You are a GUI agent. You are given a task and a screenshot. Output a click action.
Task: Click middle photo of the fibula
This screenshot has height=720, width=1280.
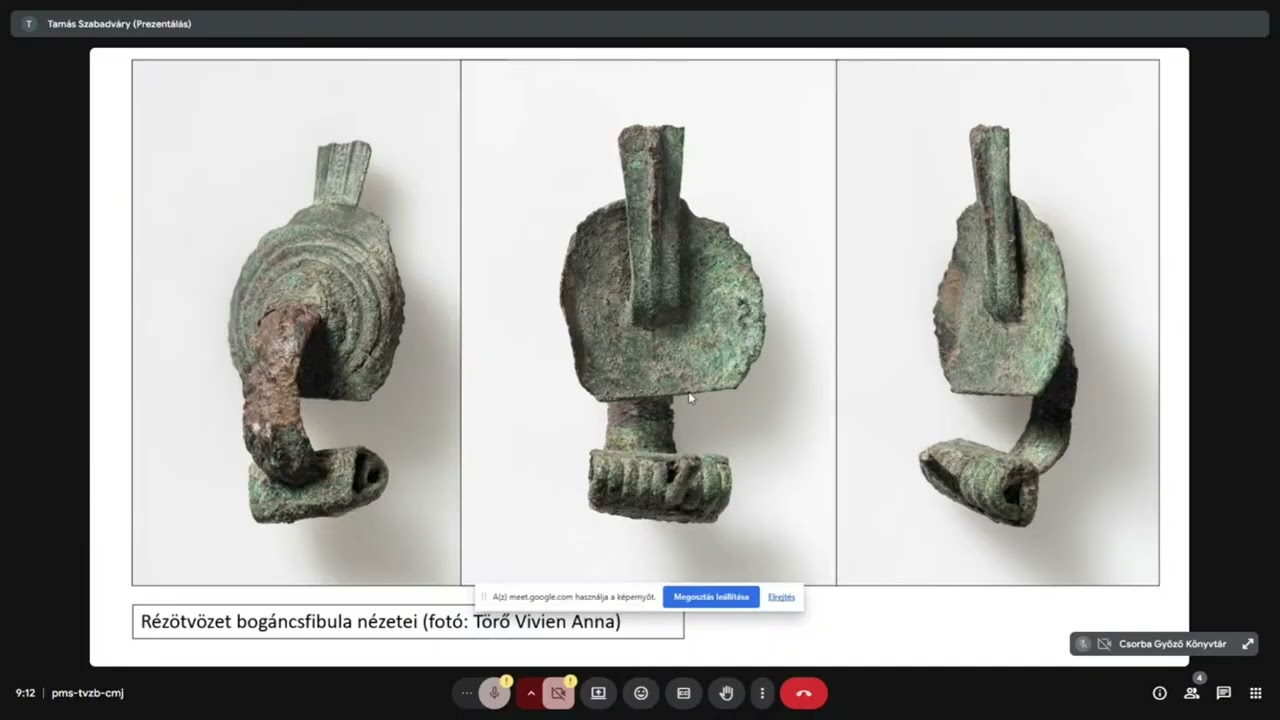coord(648,322)
